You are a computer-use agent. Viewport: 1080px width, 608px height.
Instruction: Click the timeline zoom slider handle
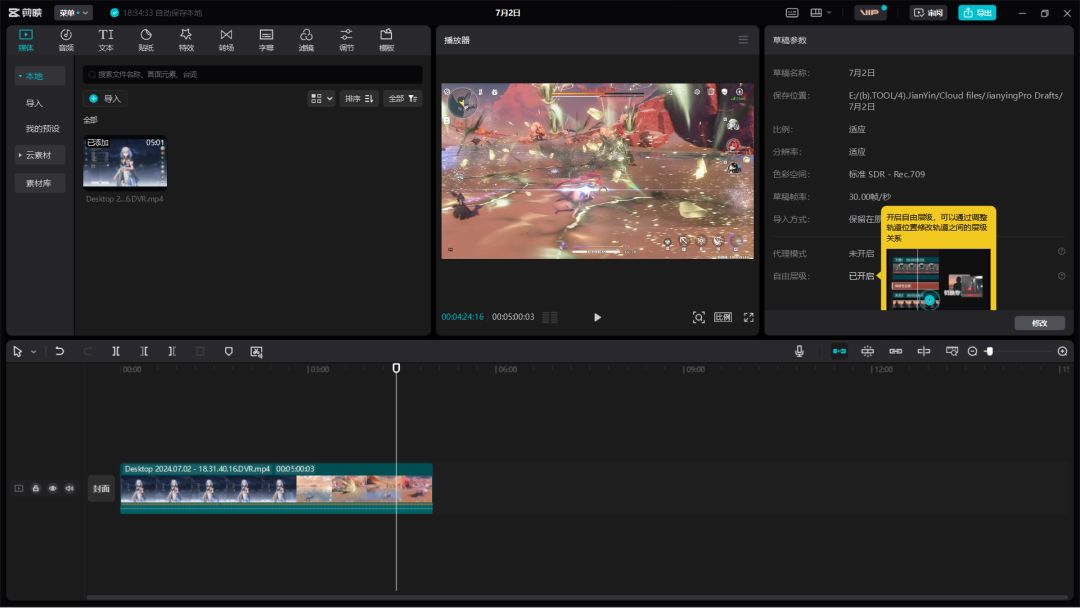tap(989, 351)
